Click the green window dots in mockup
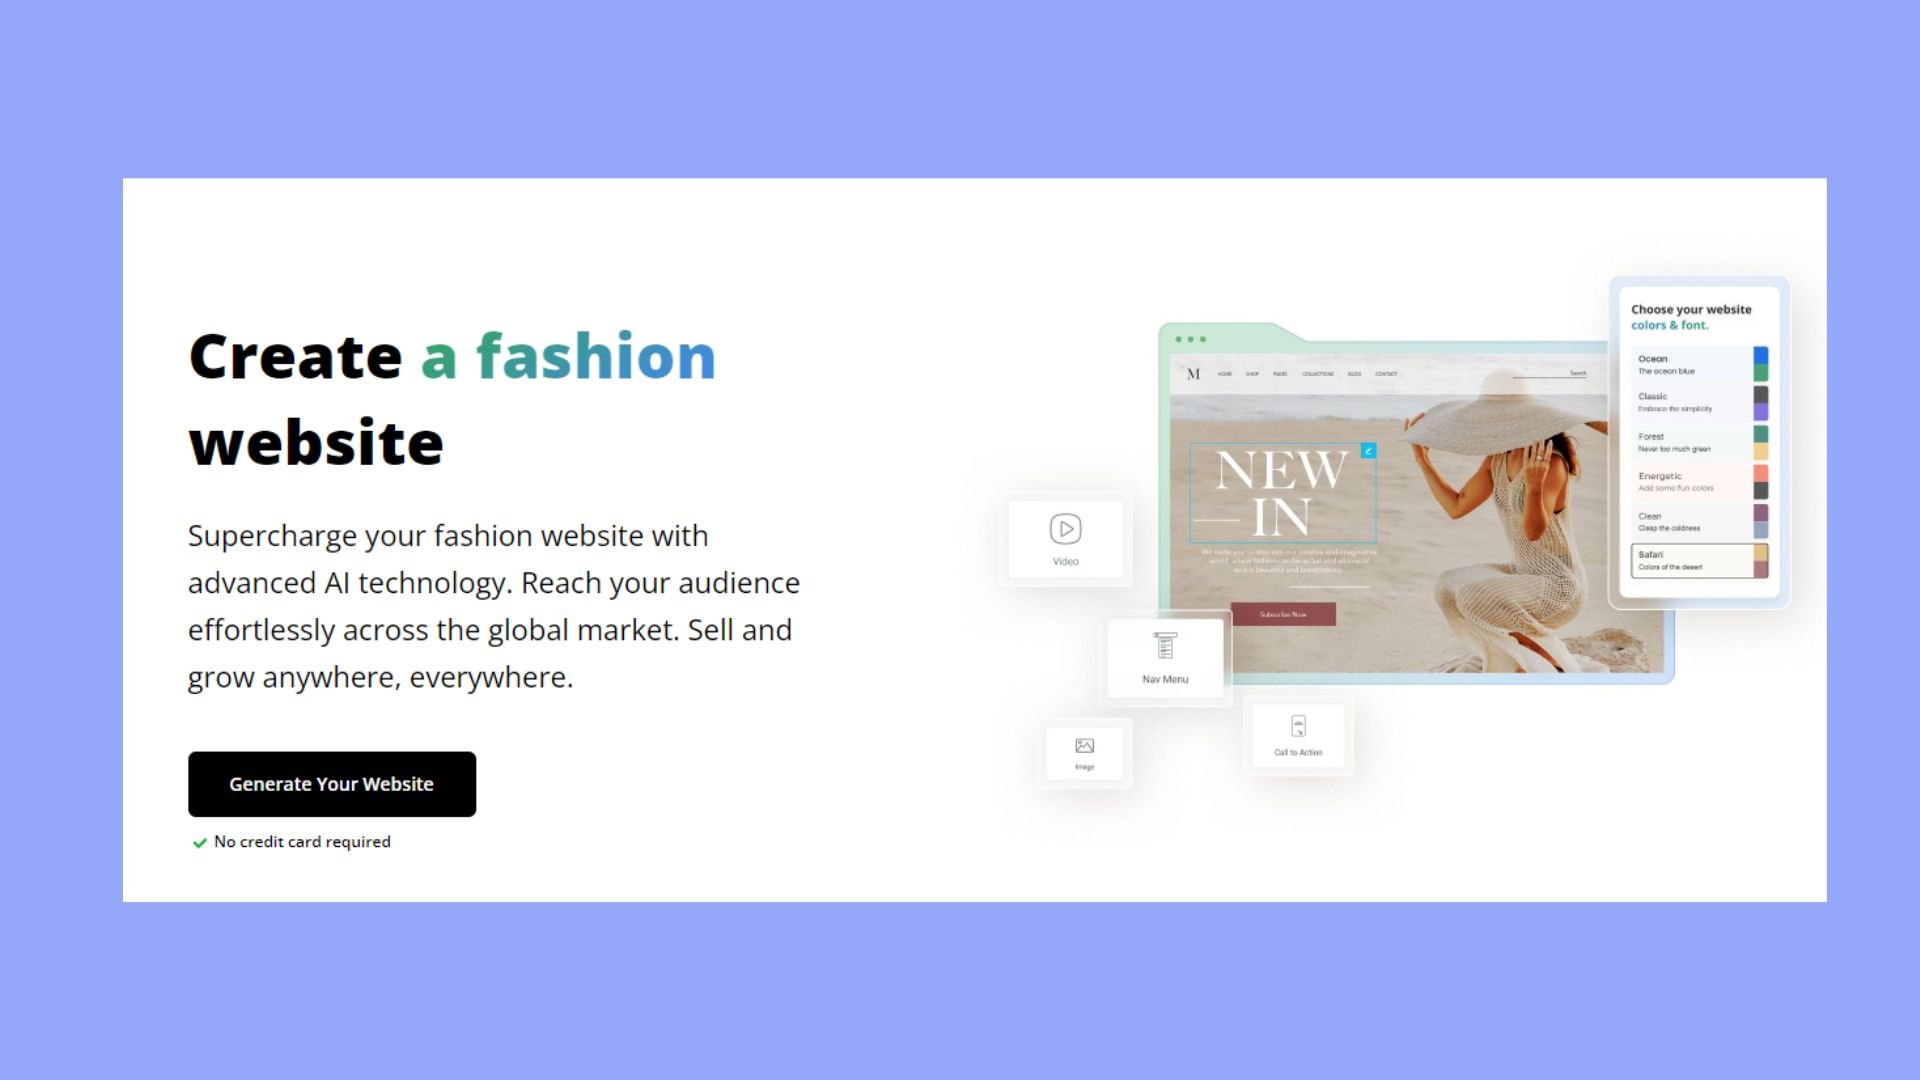The width and height of the screenshot is (1920, 1080). [x=1190, y=339]
